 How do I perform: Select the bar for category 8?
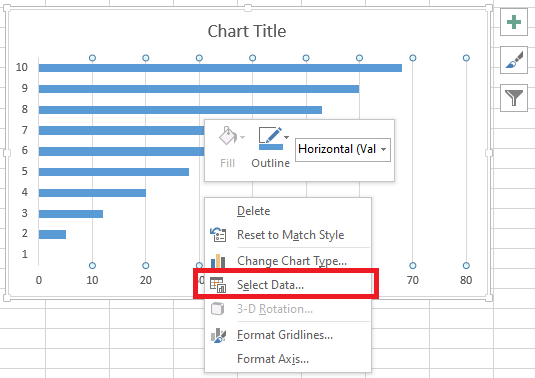[180, 110]
